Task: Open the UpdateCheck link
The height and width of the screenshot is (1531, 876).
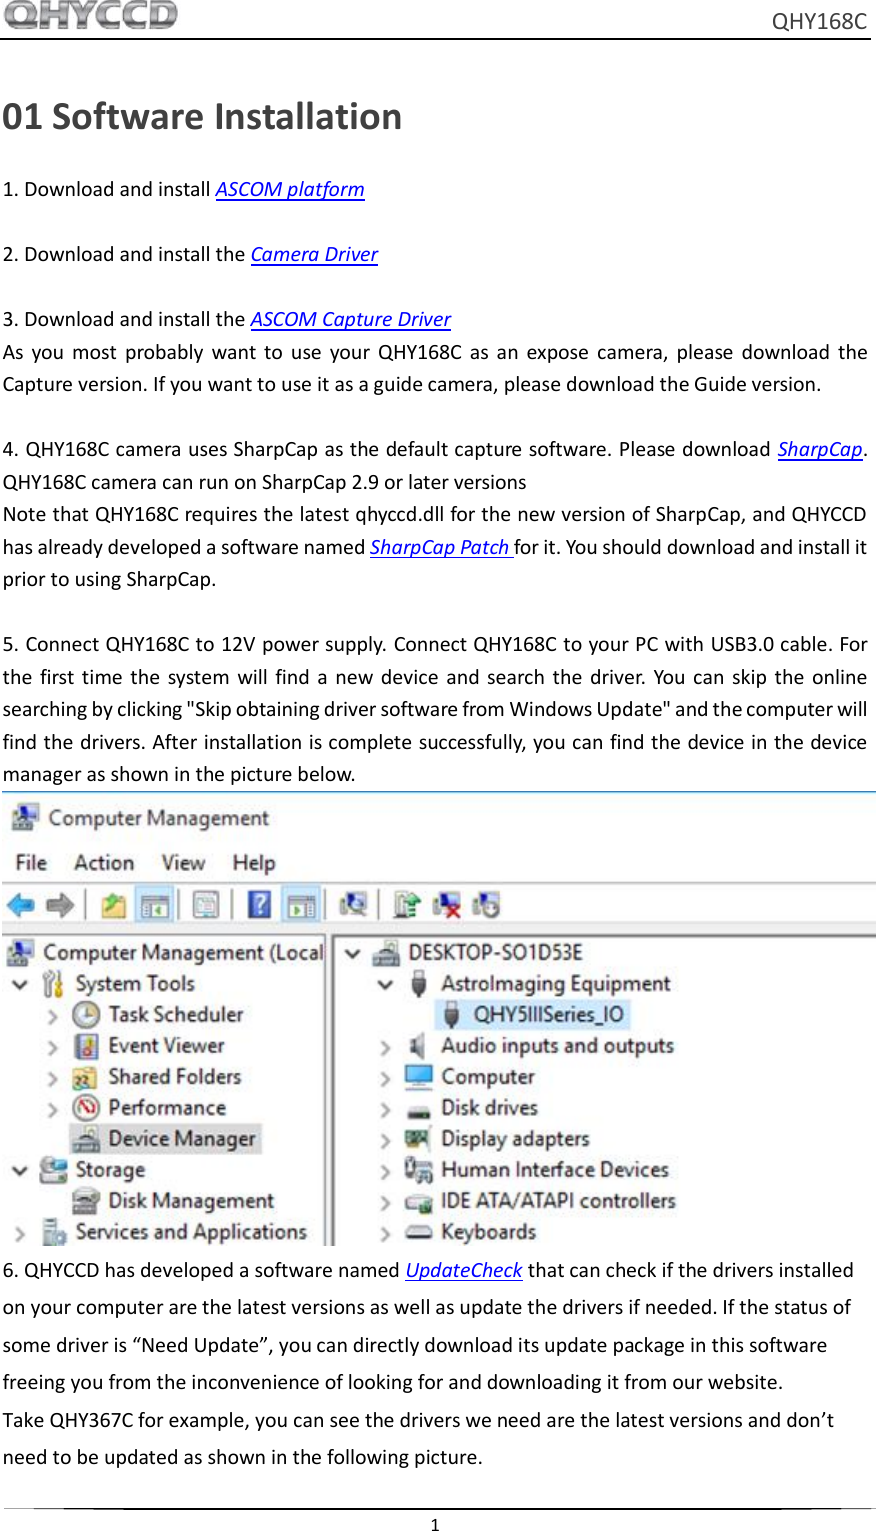Action: click(464, 1270)
